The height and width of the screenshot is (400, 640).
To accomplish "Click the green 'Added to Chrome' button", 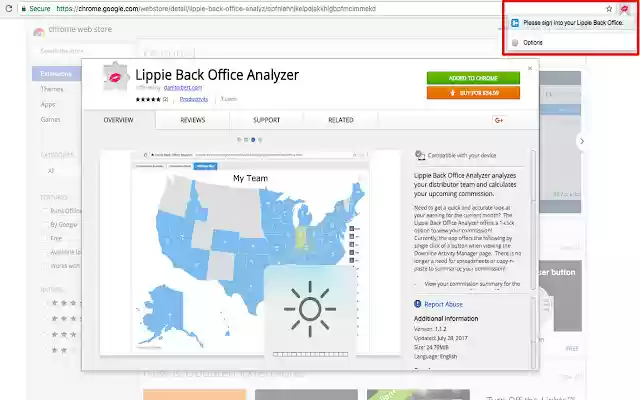I will click(x=473, y=78).
